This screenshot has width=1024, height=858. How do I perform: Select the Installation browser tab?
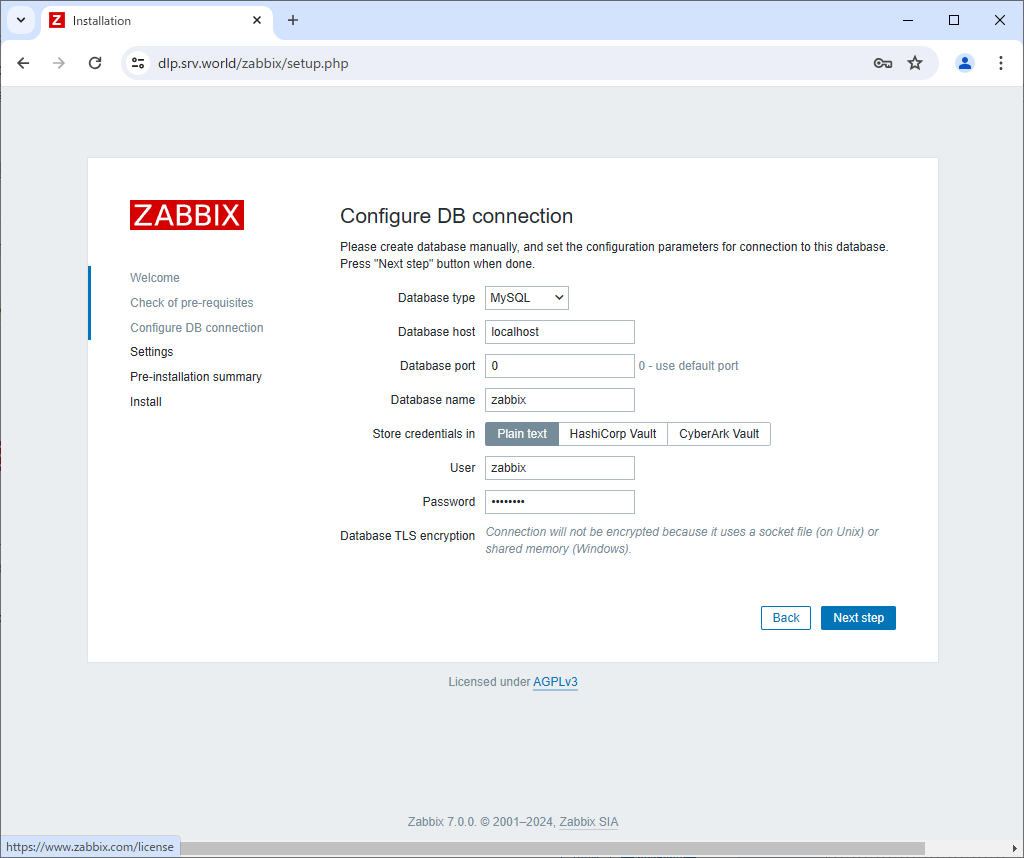(157, 20)
